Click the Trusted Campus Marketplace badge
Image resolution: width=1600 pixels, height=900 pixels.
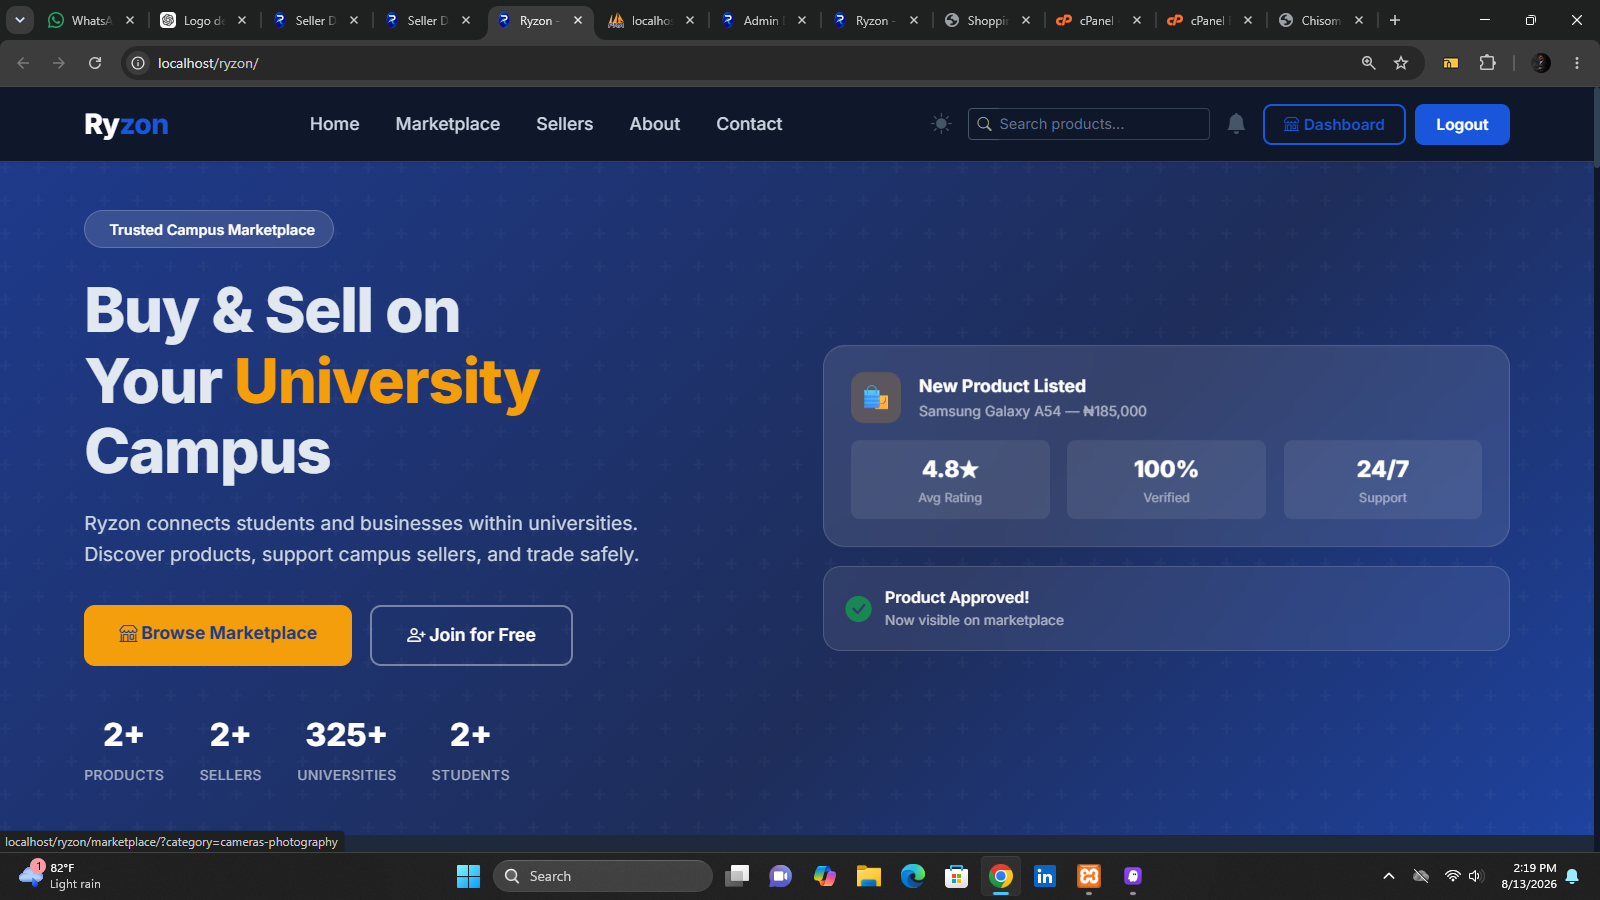pyautogui.click(x=209, y=229)
